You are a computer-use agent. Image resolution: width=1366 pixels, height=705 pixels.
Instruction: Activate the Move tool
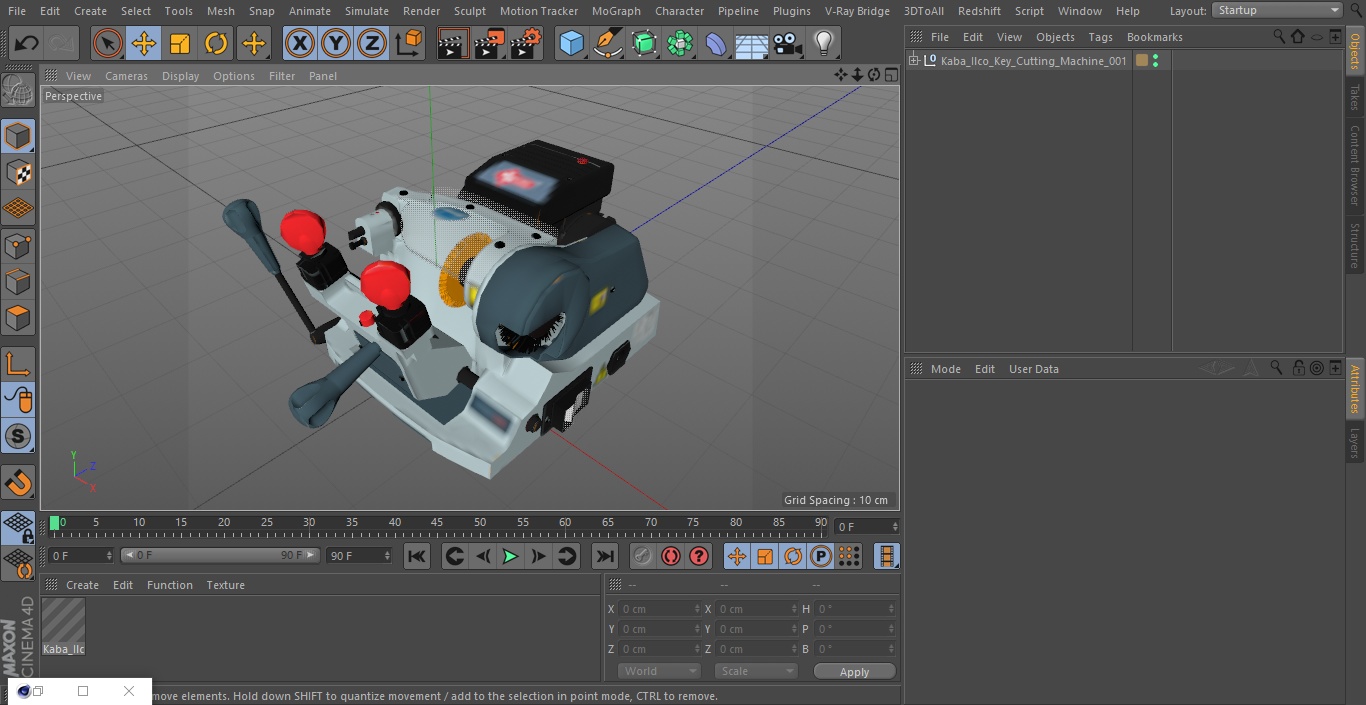pos(144,43)
